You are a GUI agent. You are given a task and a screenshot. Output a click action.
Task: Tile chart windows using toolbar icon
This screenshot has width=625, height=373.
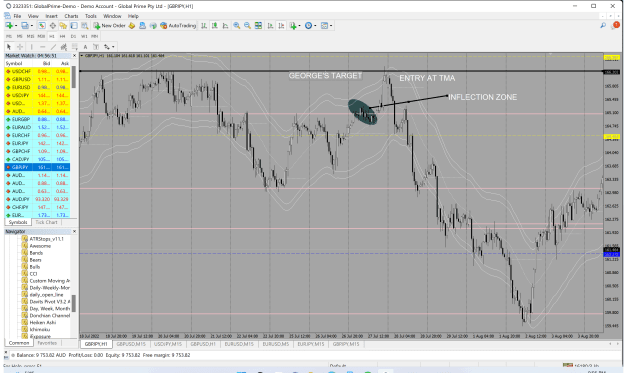pyautogui.click(x=258, y=26)
